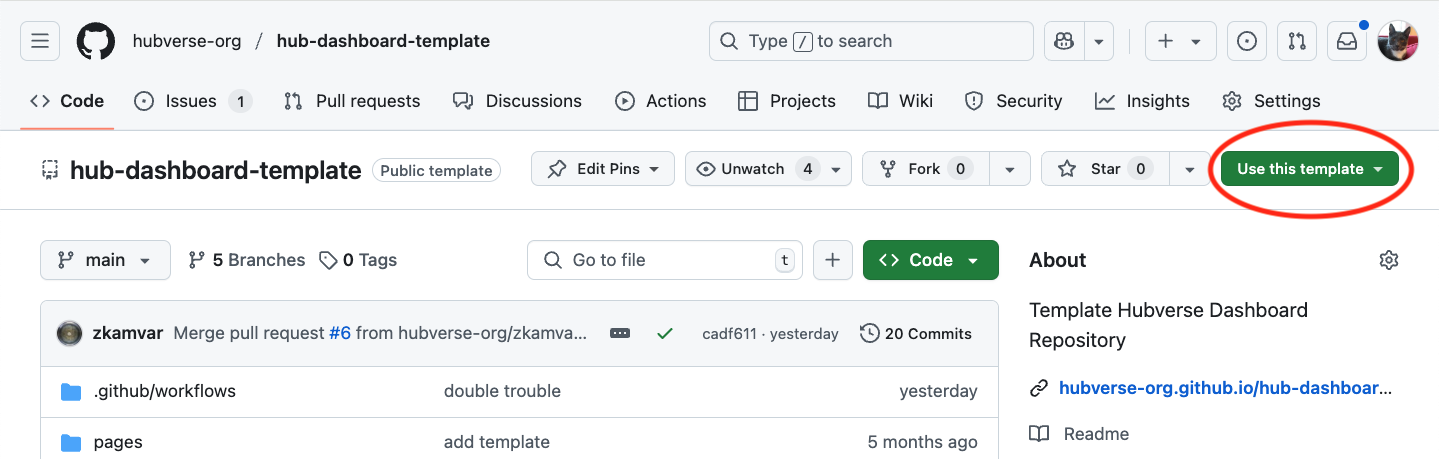Open the Copilot chat icon
The height and width of the screenshot is (459, 1439).
[x=1064, y=41]
